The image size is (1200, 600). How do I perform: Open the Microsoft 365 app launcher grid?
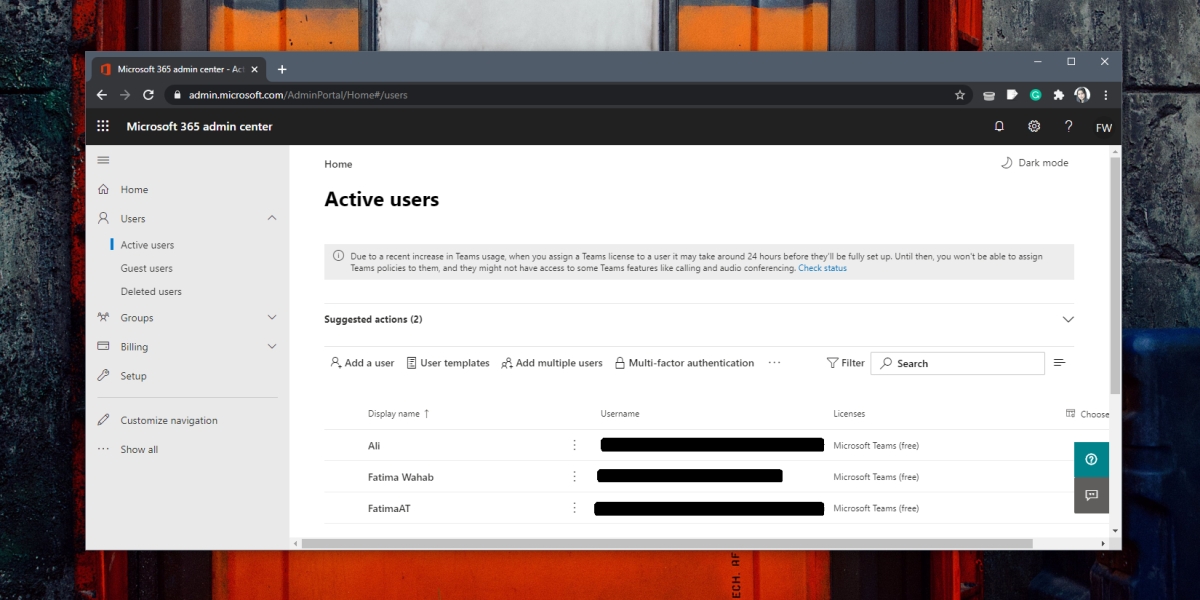coord(103,126)
